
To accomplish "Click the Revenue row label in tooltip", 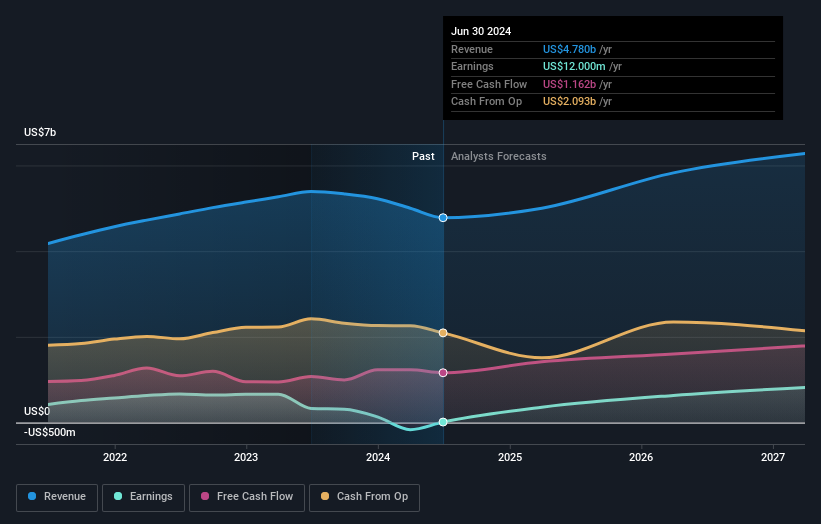I will [472, 49].
